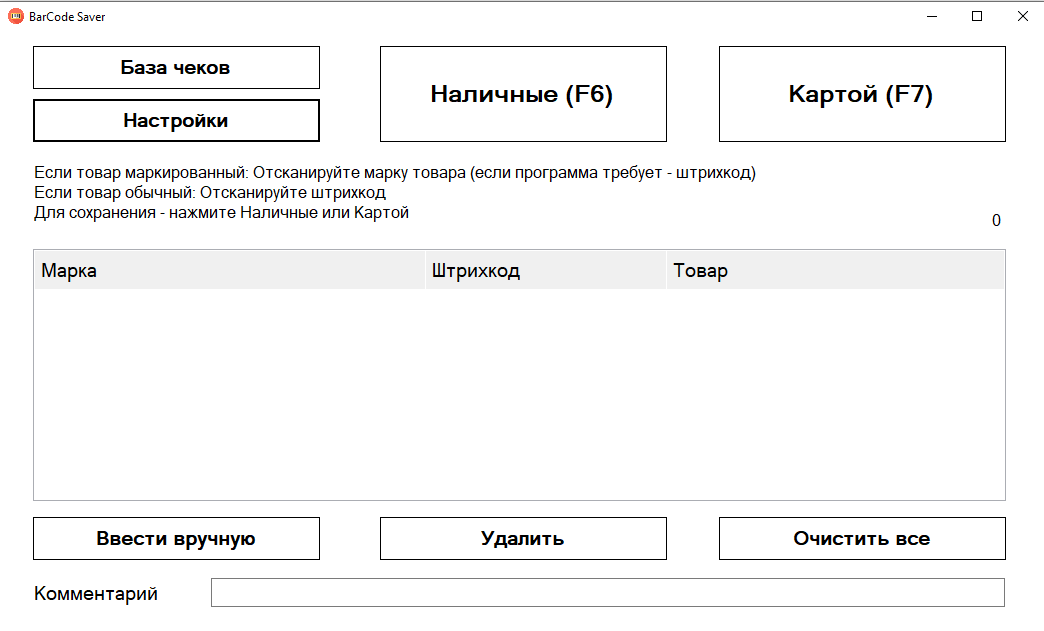Click inside the empty items table

pyautogui.click(x=519, y=395)
